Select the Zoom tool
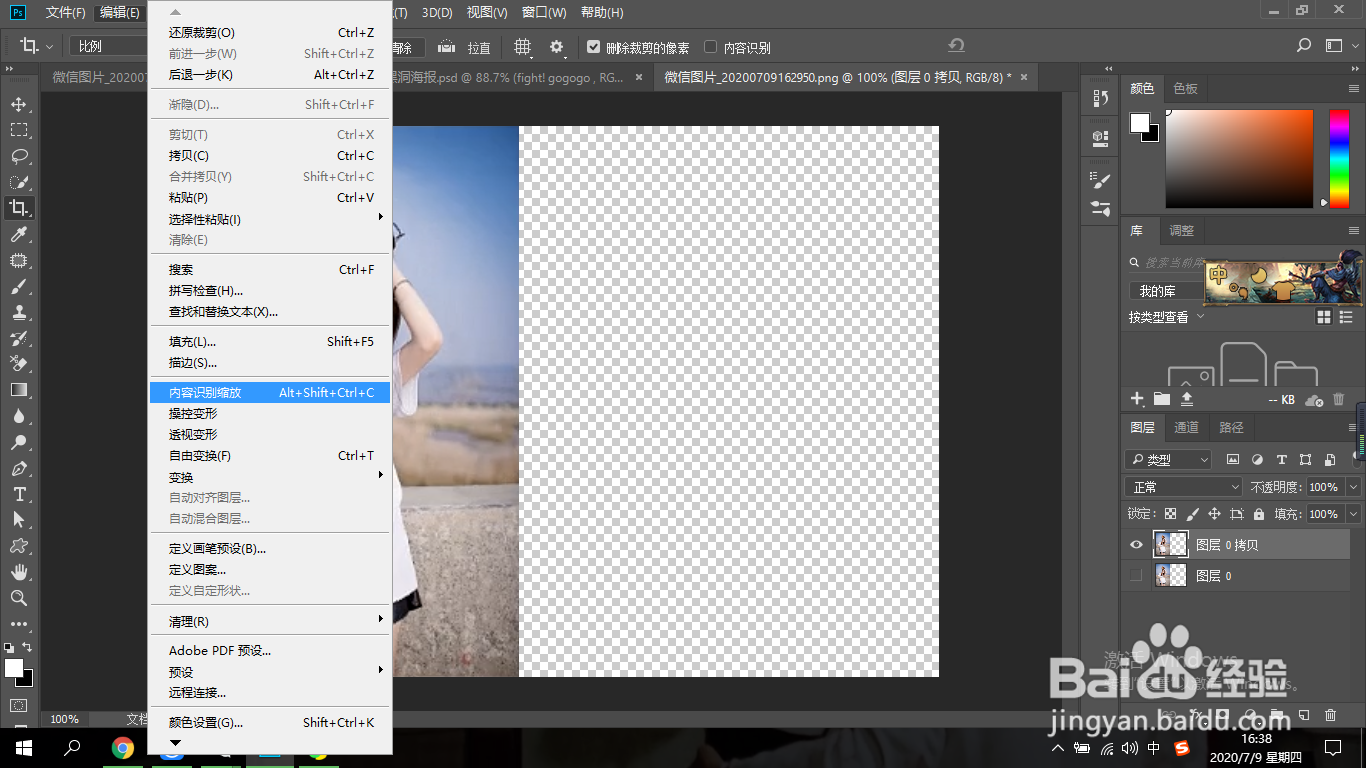This screenshot has width=1366, height=768. point(19,598)
